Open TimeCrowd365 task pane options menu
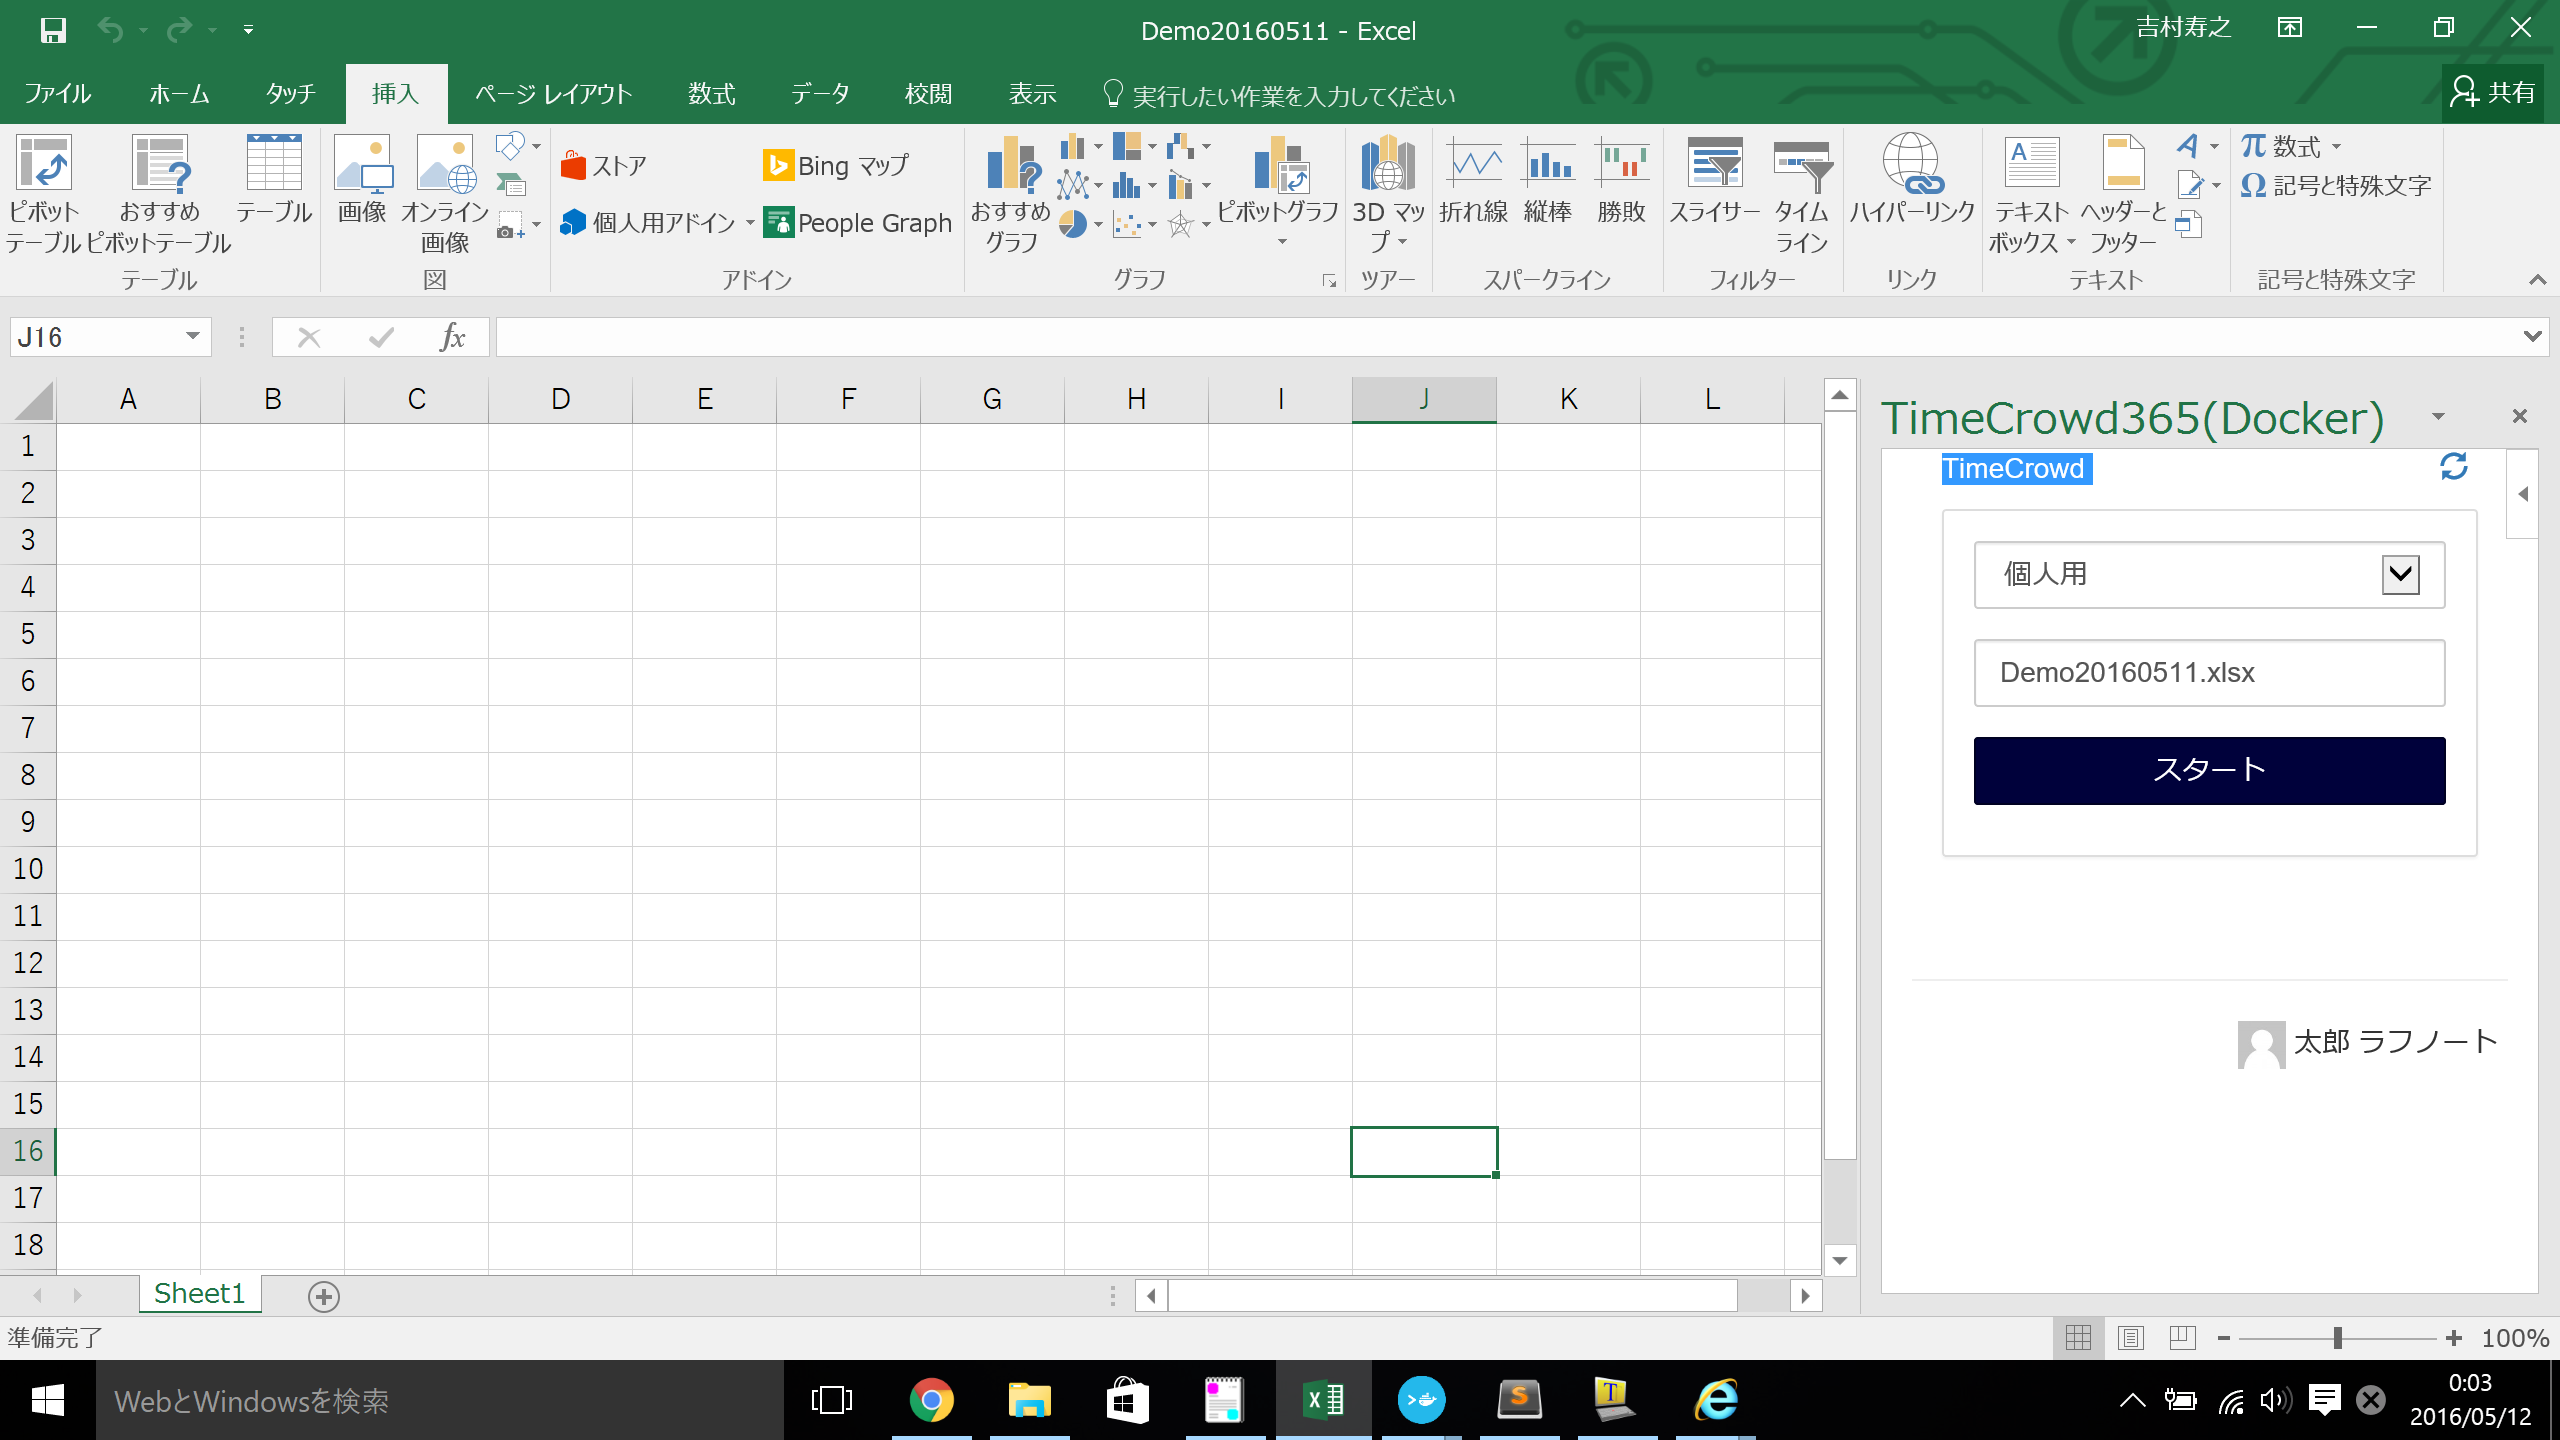The height and width of the screenshot is (1440, 2560). (x=2438, y=416)
